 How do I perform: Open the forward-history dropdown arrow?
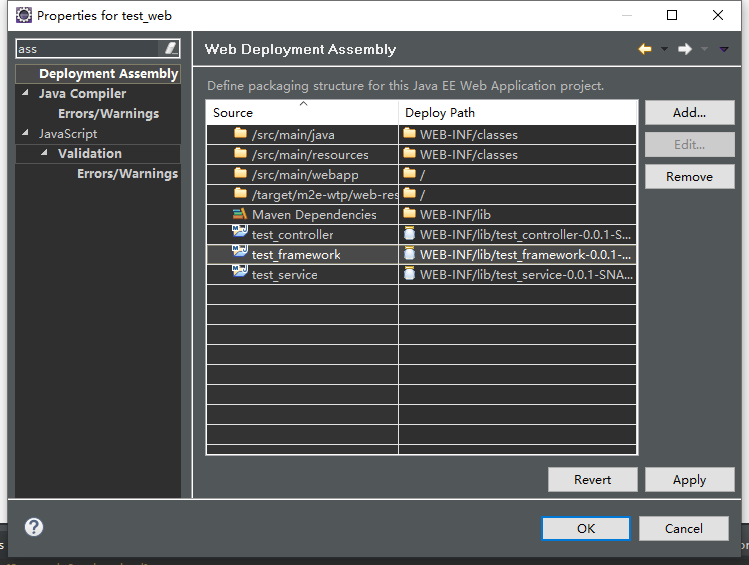click(x=704, y=49)
